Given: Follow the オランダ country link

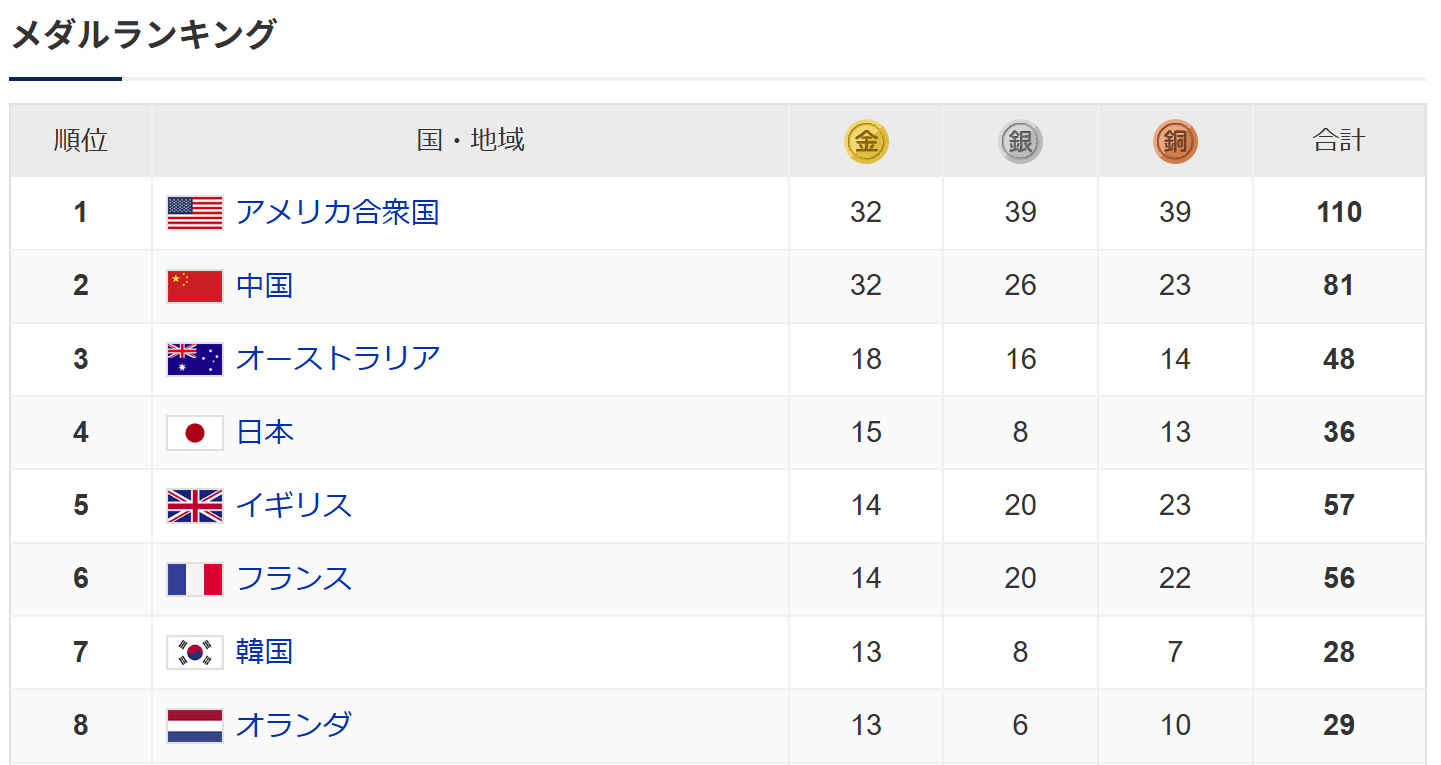Looking at the screenshot, I should [x=294, y=724].
